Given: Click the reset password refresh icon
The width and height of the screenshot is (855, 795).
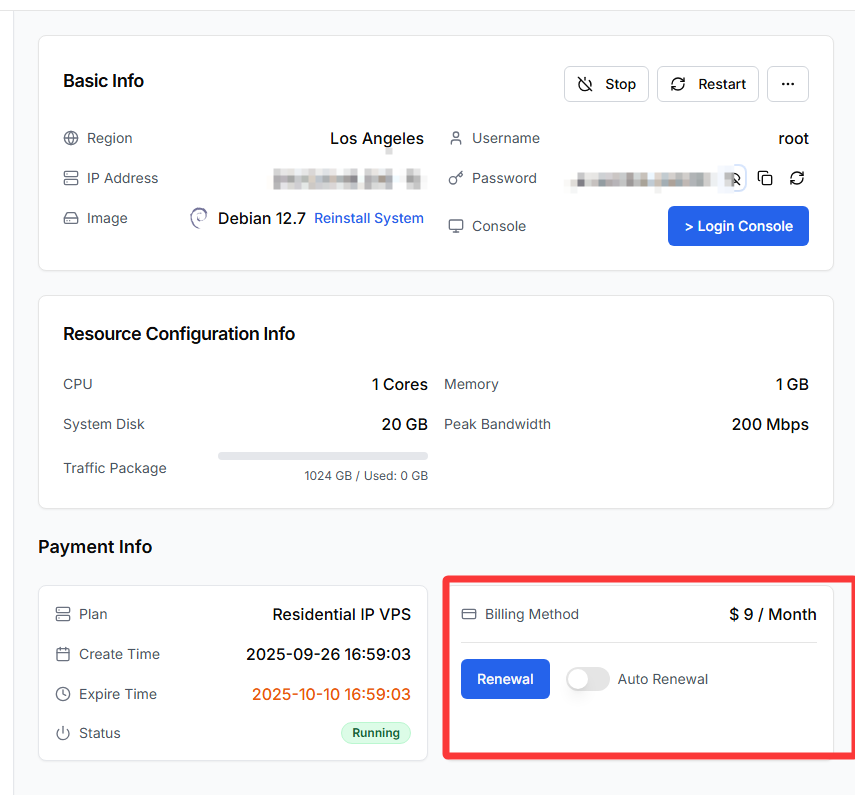Looking at the screenshot, I should pos(797,178).
